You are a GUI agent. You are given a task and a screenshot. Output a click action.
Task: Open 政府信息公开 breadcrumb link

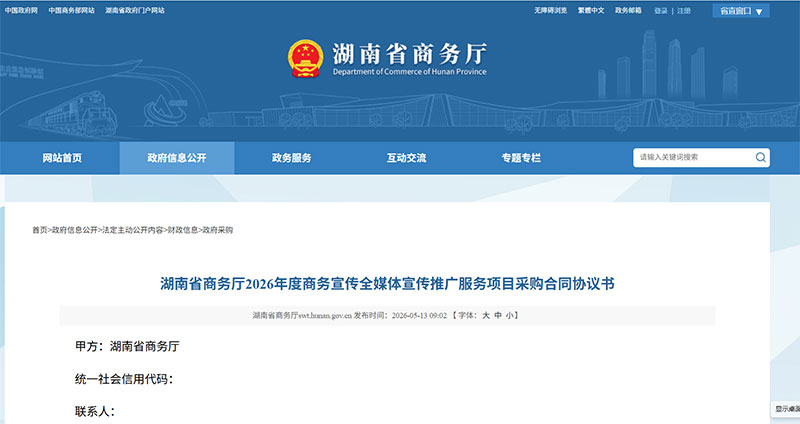pyautogui.click(x=74, y=230)
